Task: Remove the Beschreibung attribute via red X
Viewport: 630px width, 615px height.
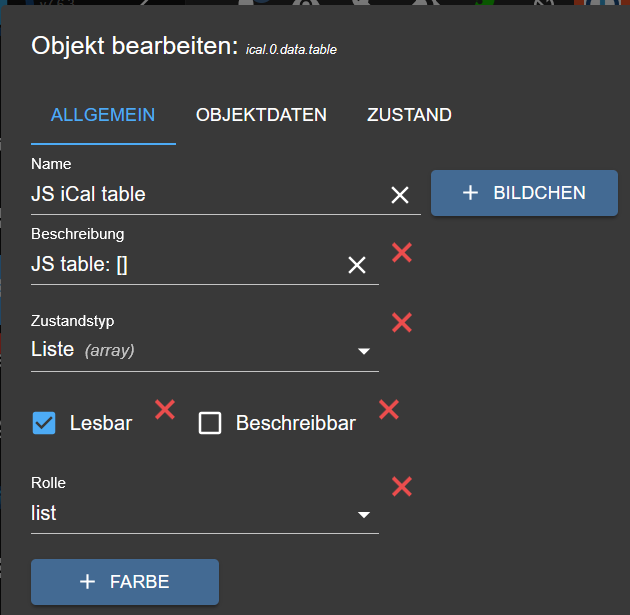Action: [402, 253]
